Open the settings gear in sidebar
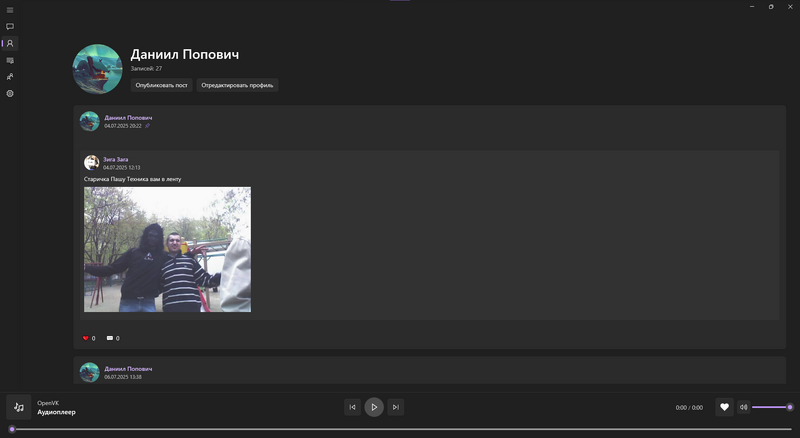Screen dimensions: 800x438 10,93
